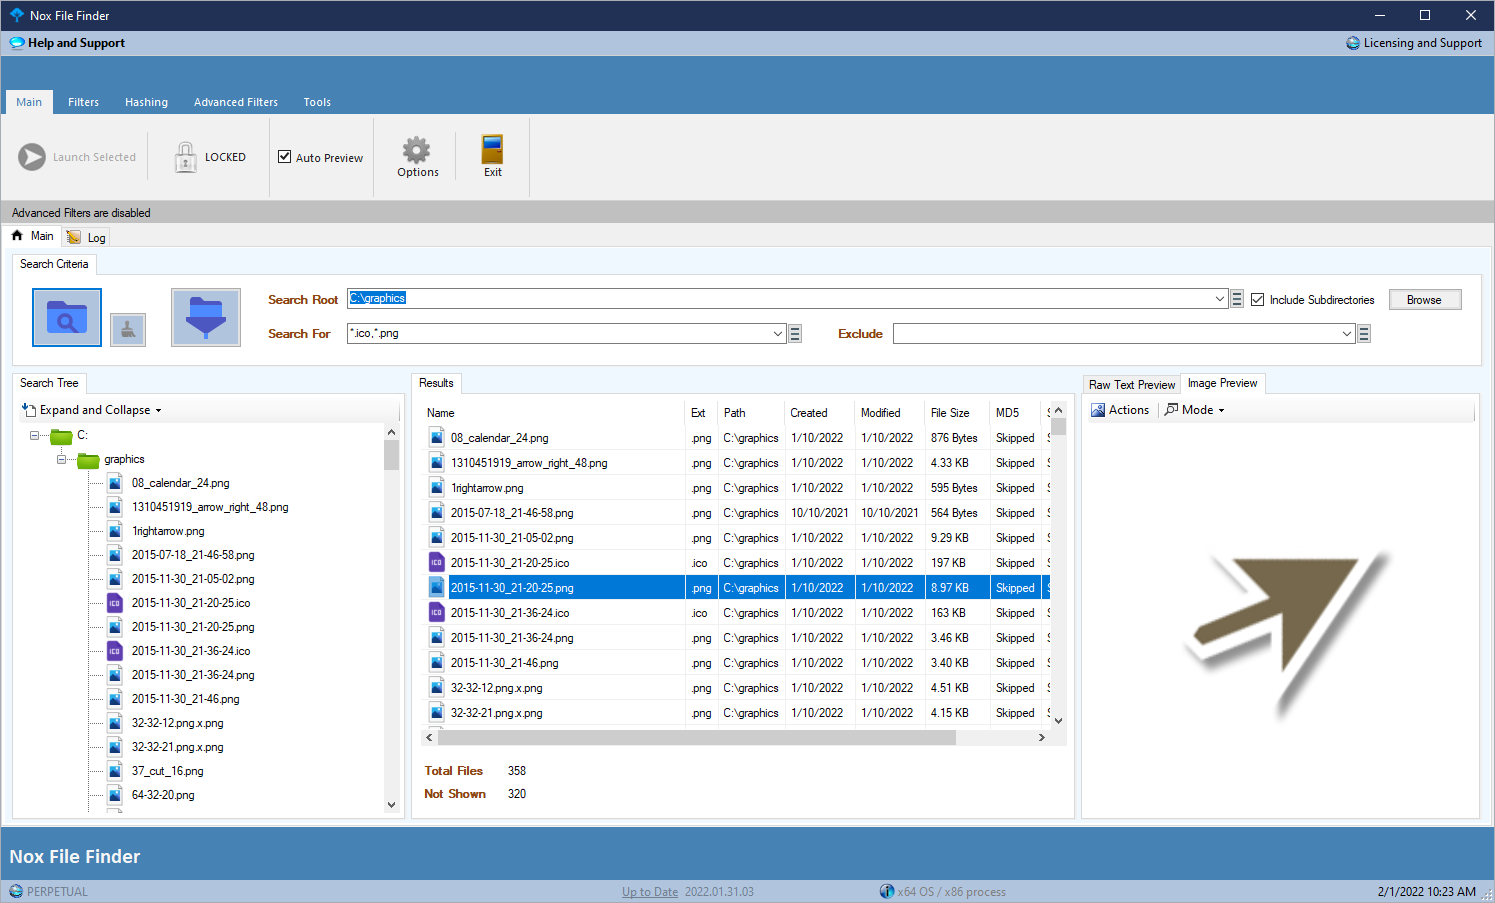This screenshot has width=1495, height=903.
Task: Open Actions in the preview pane
Action: click(1120, 410)
